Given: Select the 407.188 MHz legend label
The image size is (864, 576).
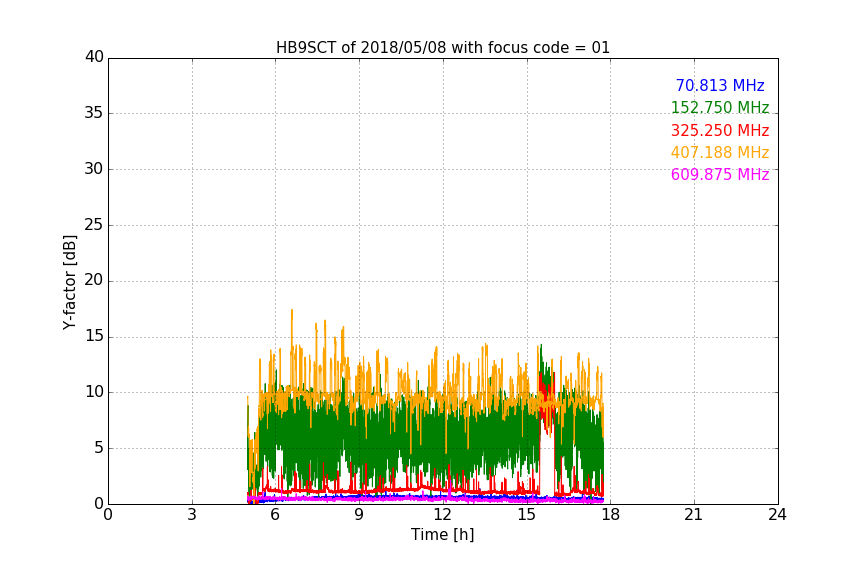Looking at the screenshot, I should pos(720,153).
